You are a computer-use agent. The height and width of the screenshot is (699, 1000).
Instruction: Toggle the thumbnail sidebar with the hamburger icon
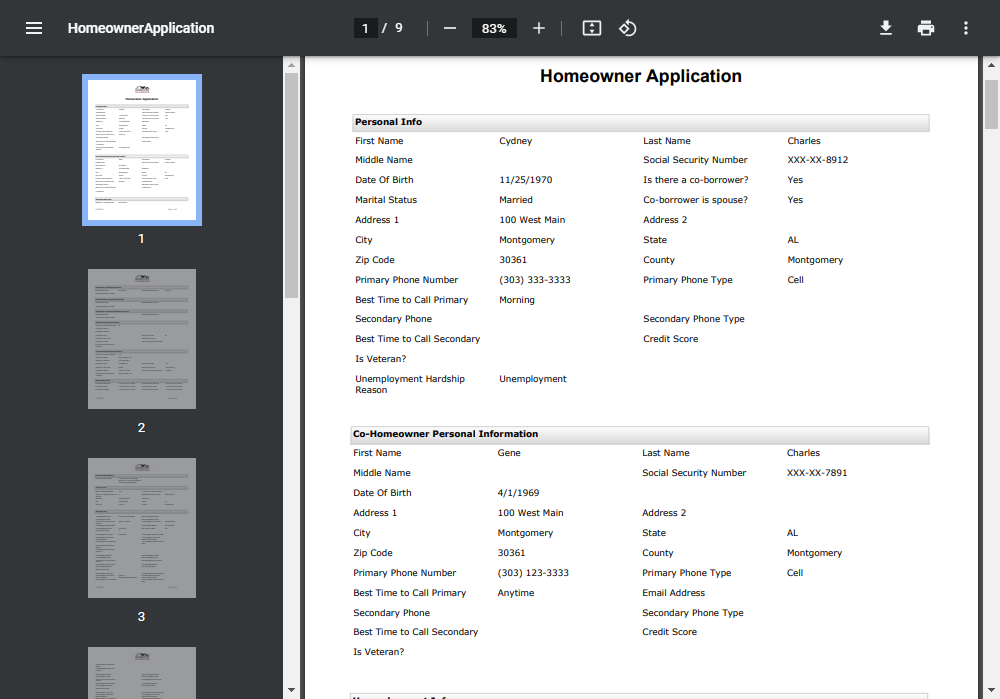(34, 27)
